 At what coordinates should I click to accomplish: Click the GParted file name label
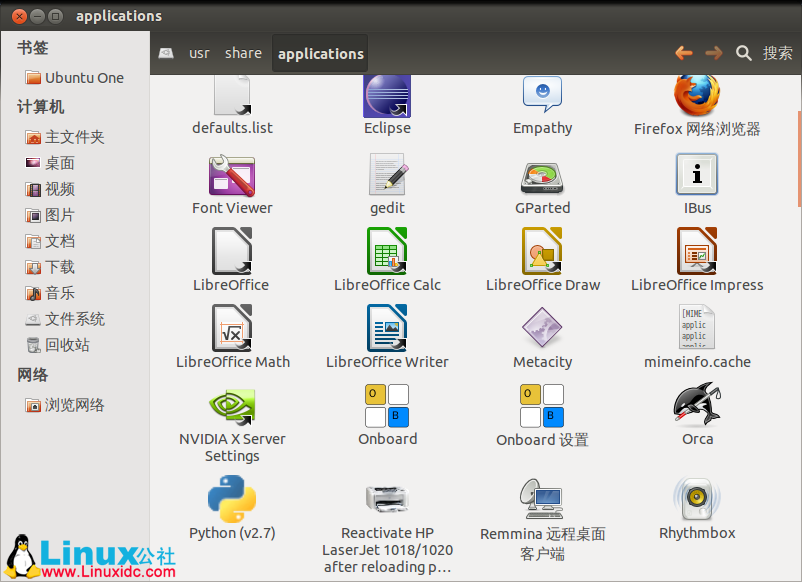[542, 208]
